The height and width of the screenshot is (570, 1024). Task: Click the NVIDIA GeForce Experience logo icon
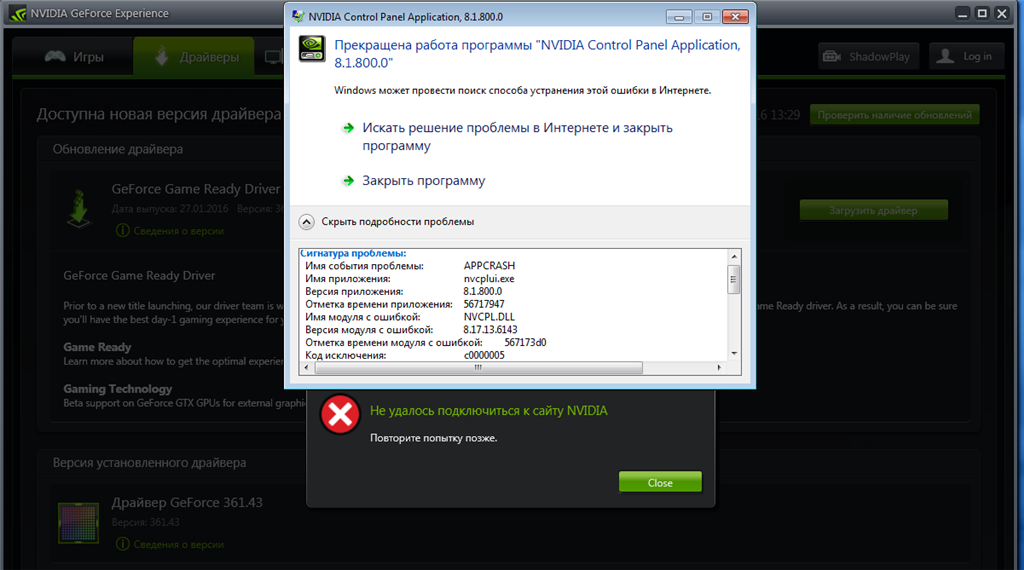(18, 13)
